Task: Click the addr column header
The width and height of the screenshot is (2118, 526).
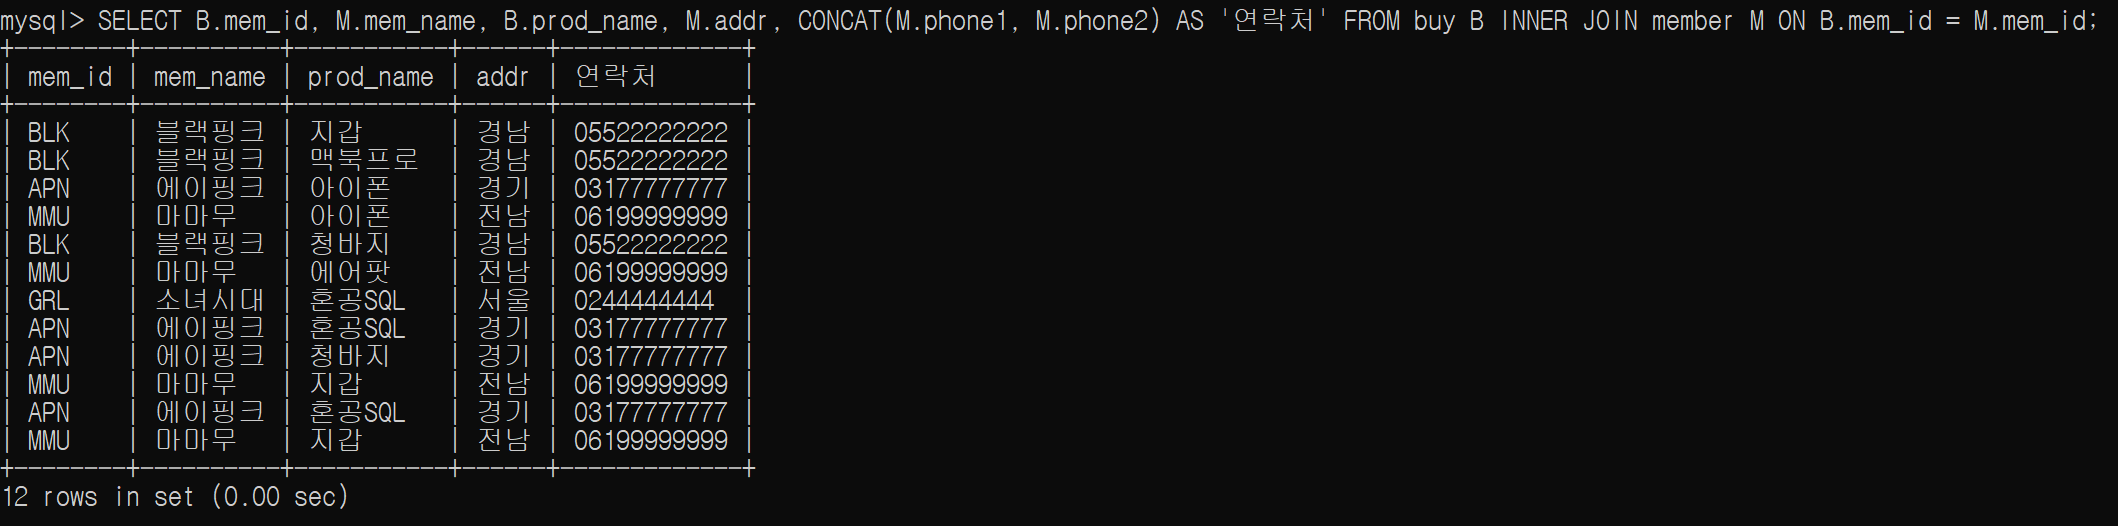Action: click(502, 77)
